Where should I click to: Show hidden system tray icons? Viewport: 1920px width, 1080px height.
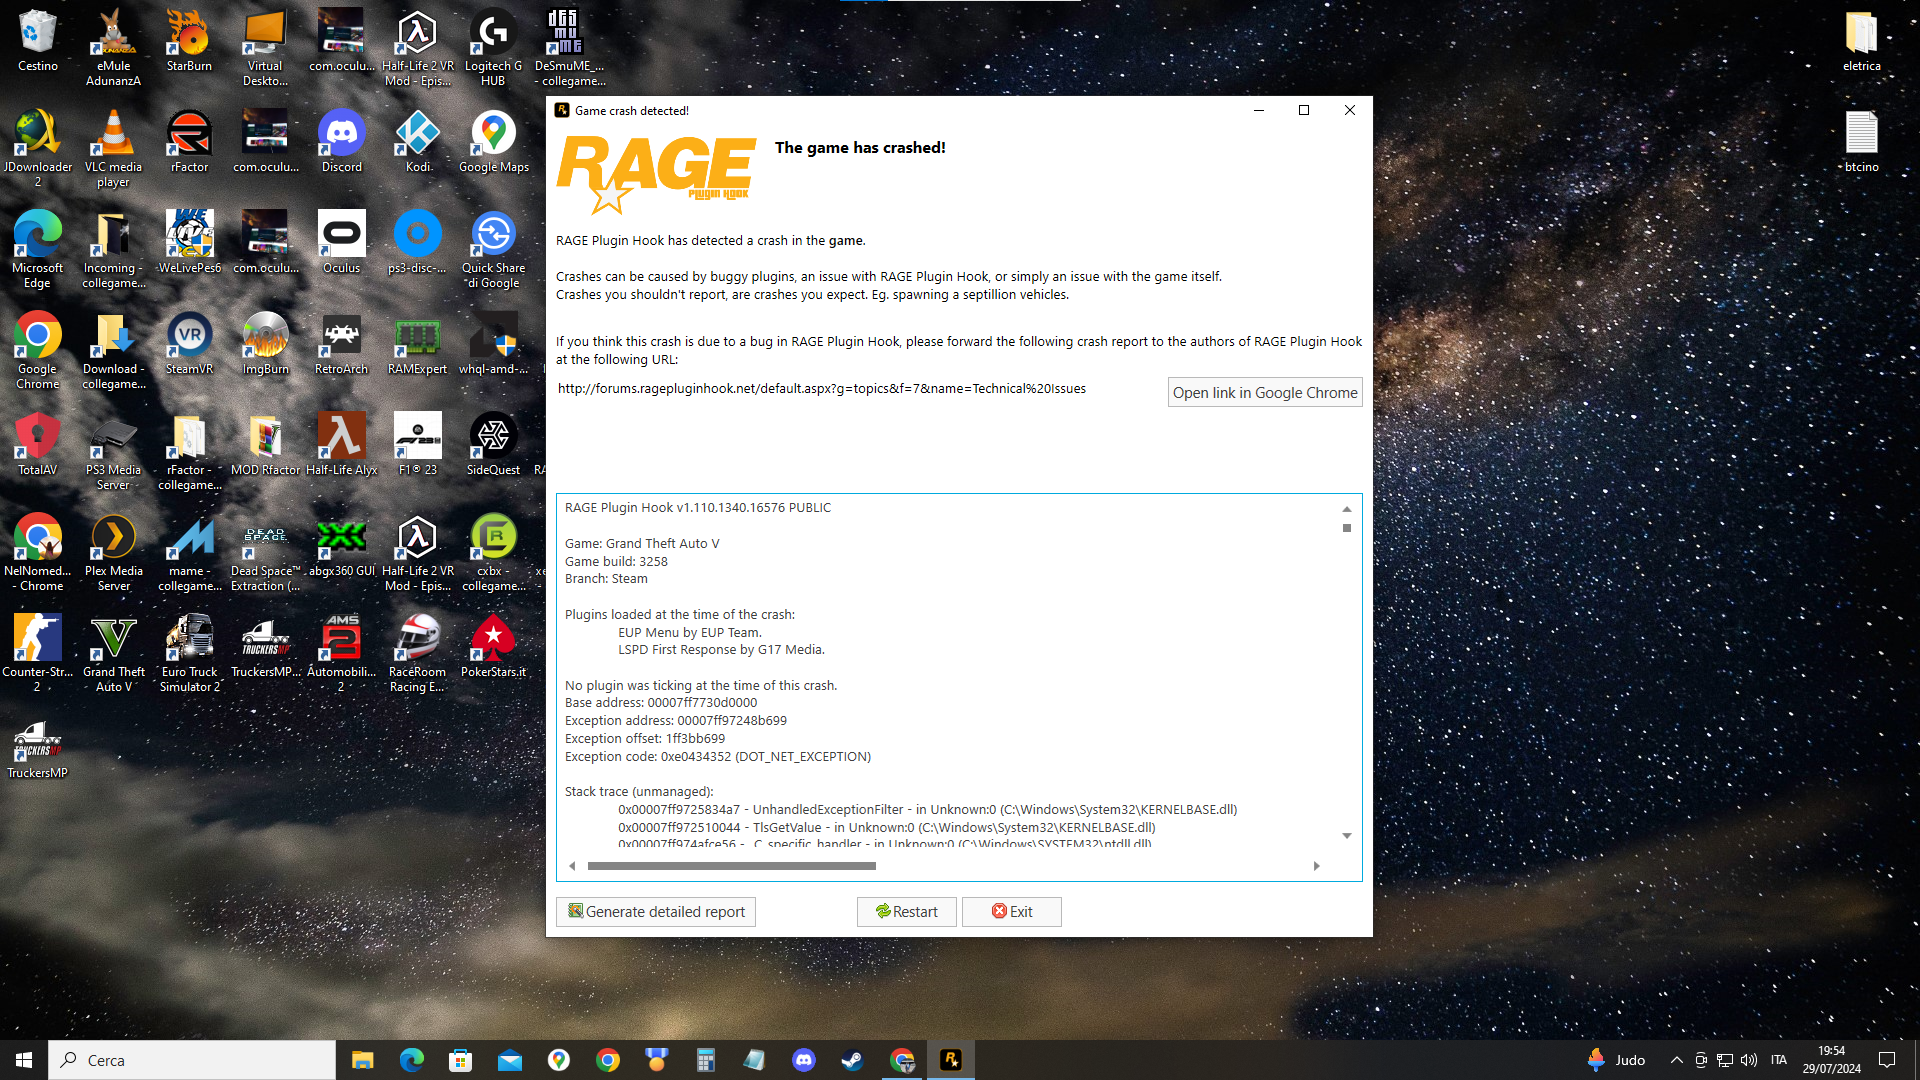pos(1676,1060)
